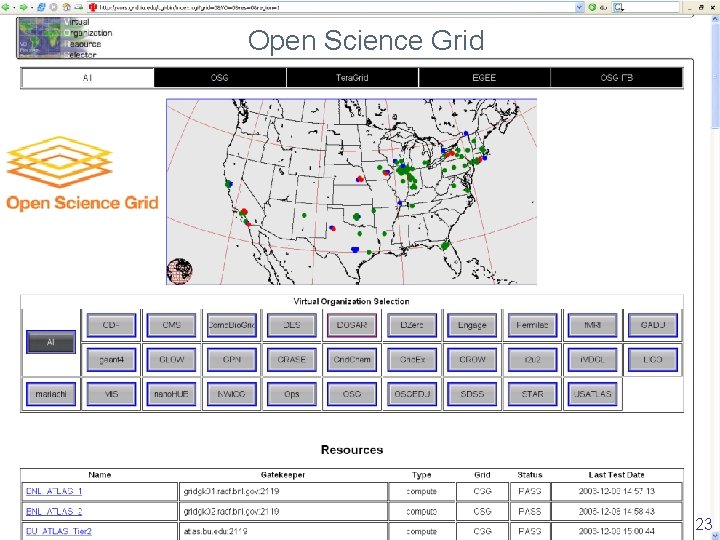Select the i2u2 virtual organization
This screenshot has width=720, height=540.
(x=532, y=360)
